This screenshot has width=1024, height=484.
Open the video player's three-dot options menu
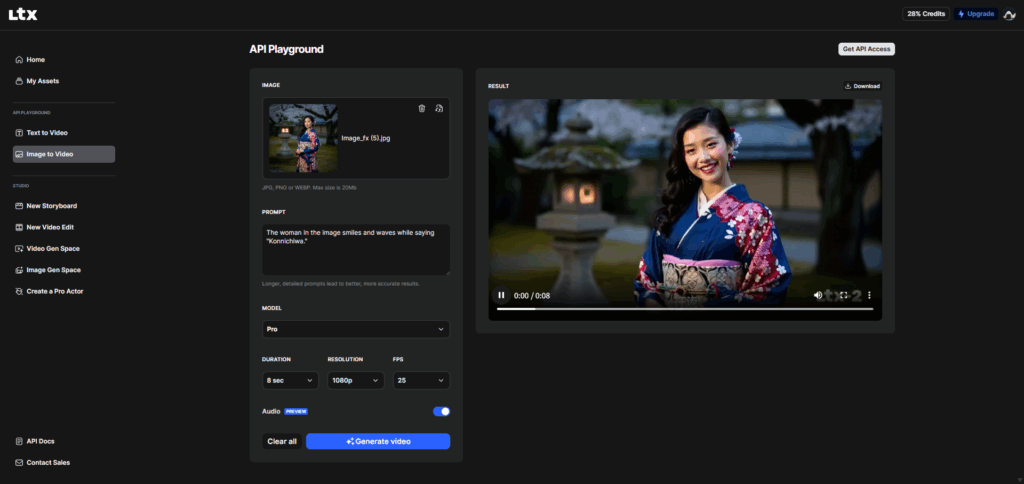[x=869, y=295]
